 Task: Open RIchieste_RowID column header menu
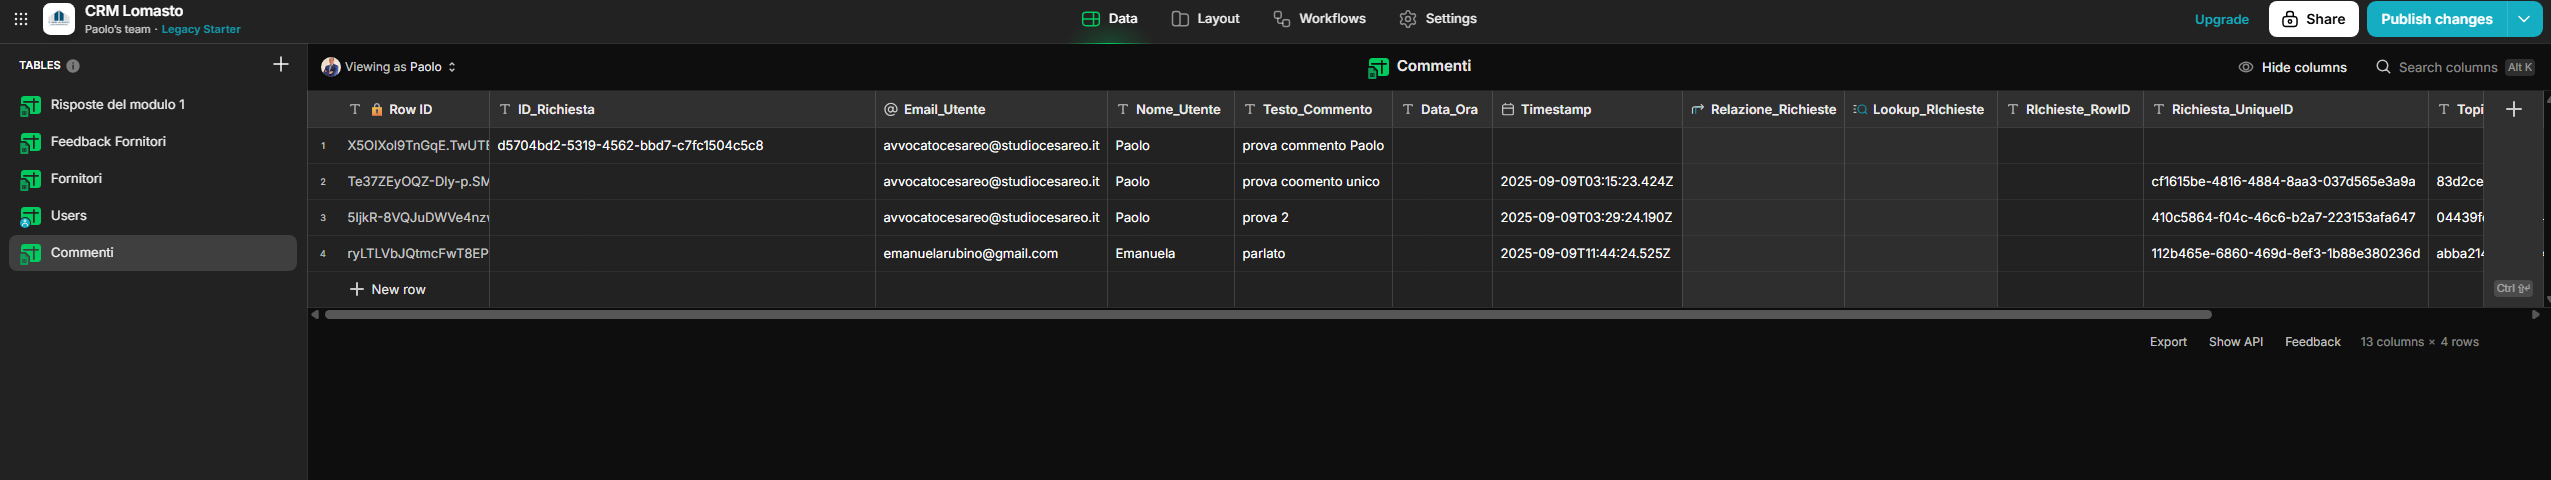2070,110
